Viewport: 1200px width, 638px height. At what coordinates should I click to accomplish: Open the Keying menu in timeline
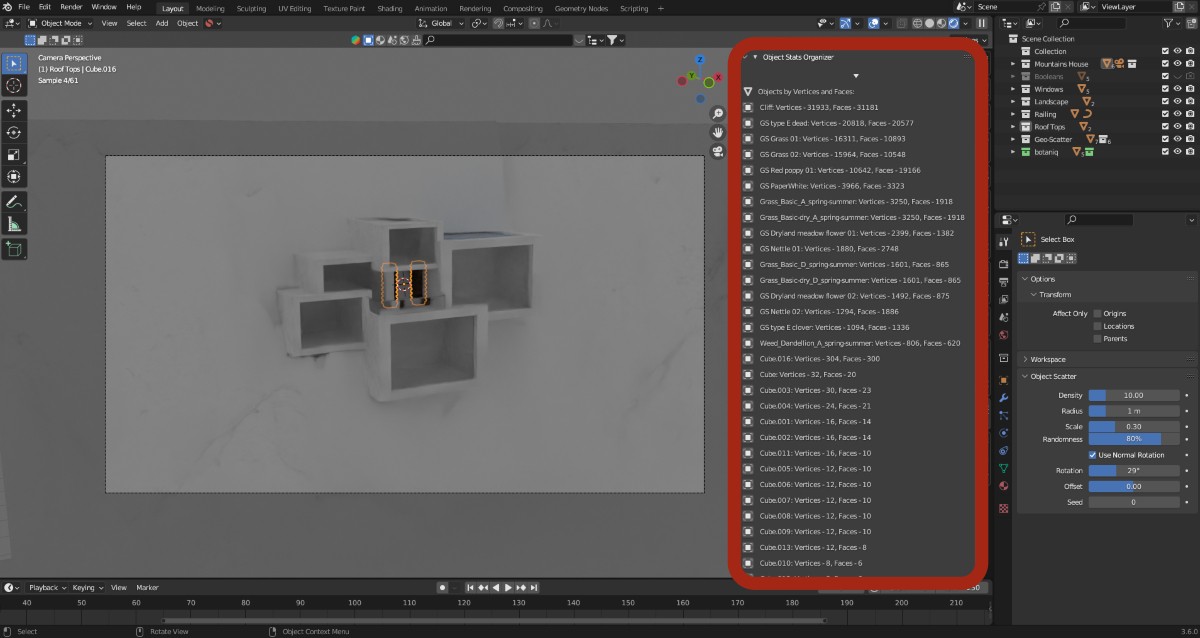pos(86,587)
